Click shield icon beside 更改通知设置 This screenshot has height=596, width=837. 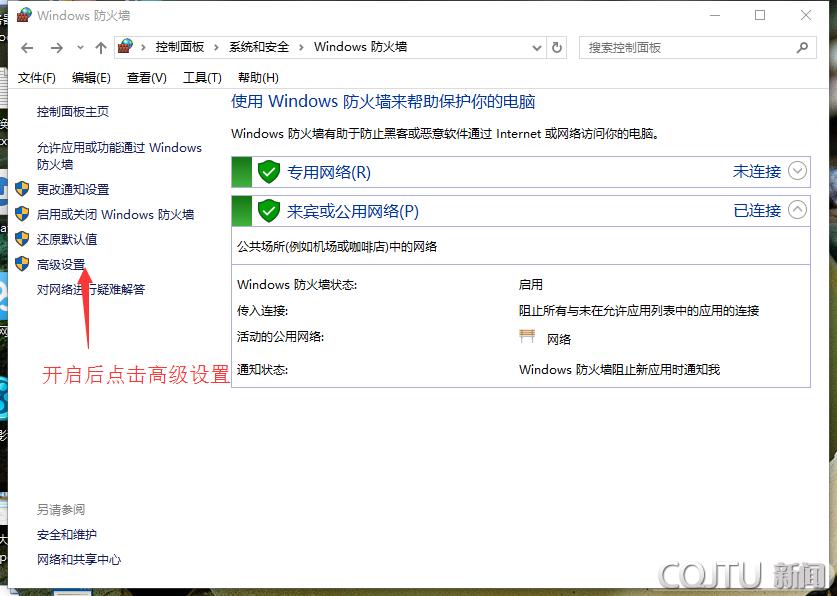point(22,189)
